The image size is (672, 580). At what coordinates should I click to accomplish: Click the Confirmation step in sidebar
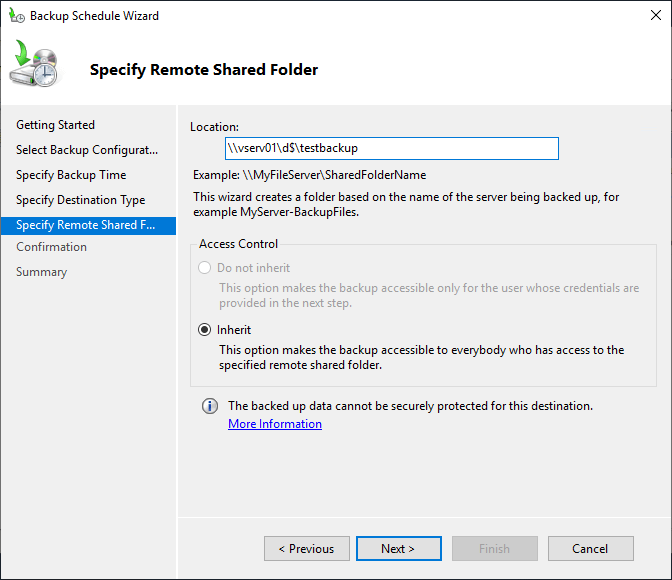click(x=51, y=247)
